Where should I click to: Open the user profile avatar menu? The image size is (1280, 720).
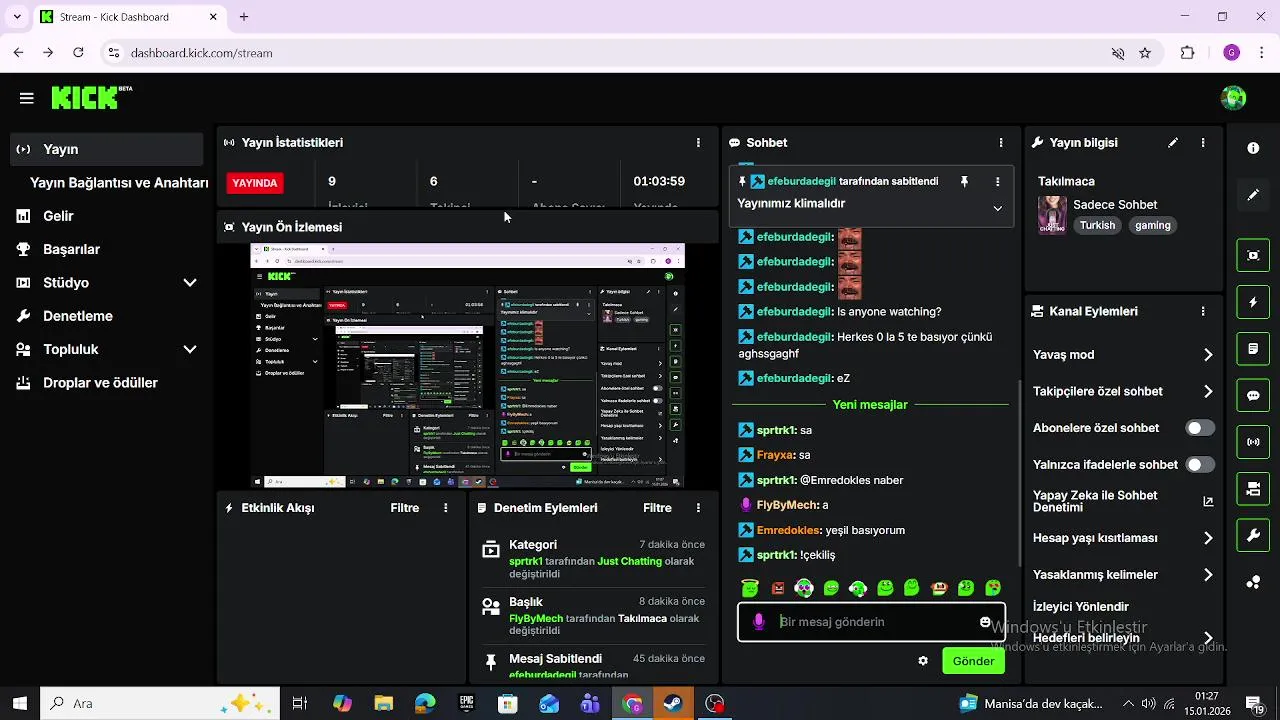1234,98
